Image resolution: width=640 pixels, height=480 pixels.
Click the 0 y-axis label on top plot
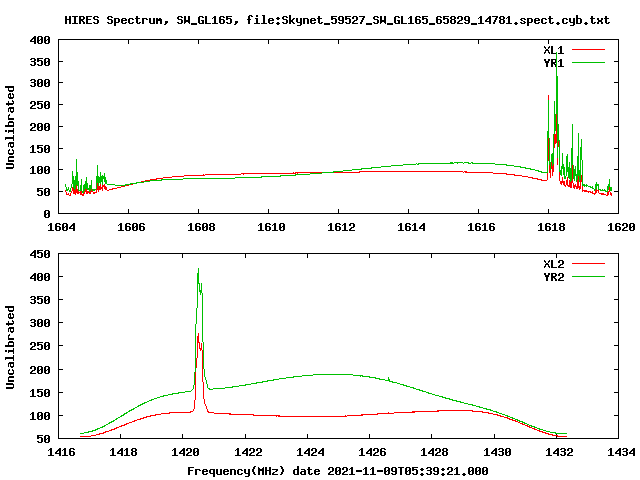tap(47, 214)
